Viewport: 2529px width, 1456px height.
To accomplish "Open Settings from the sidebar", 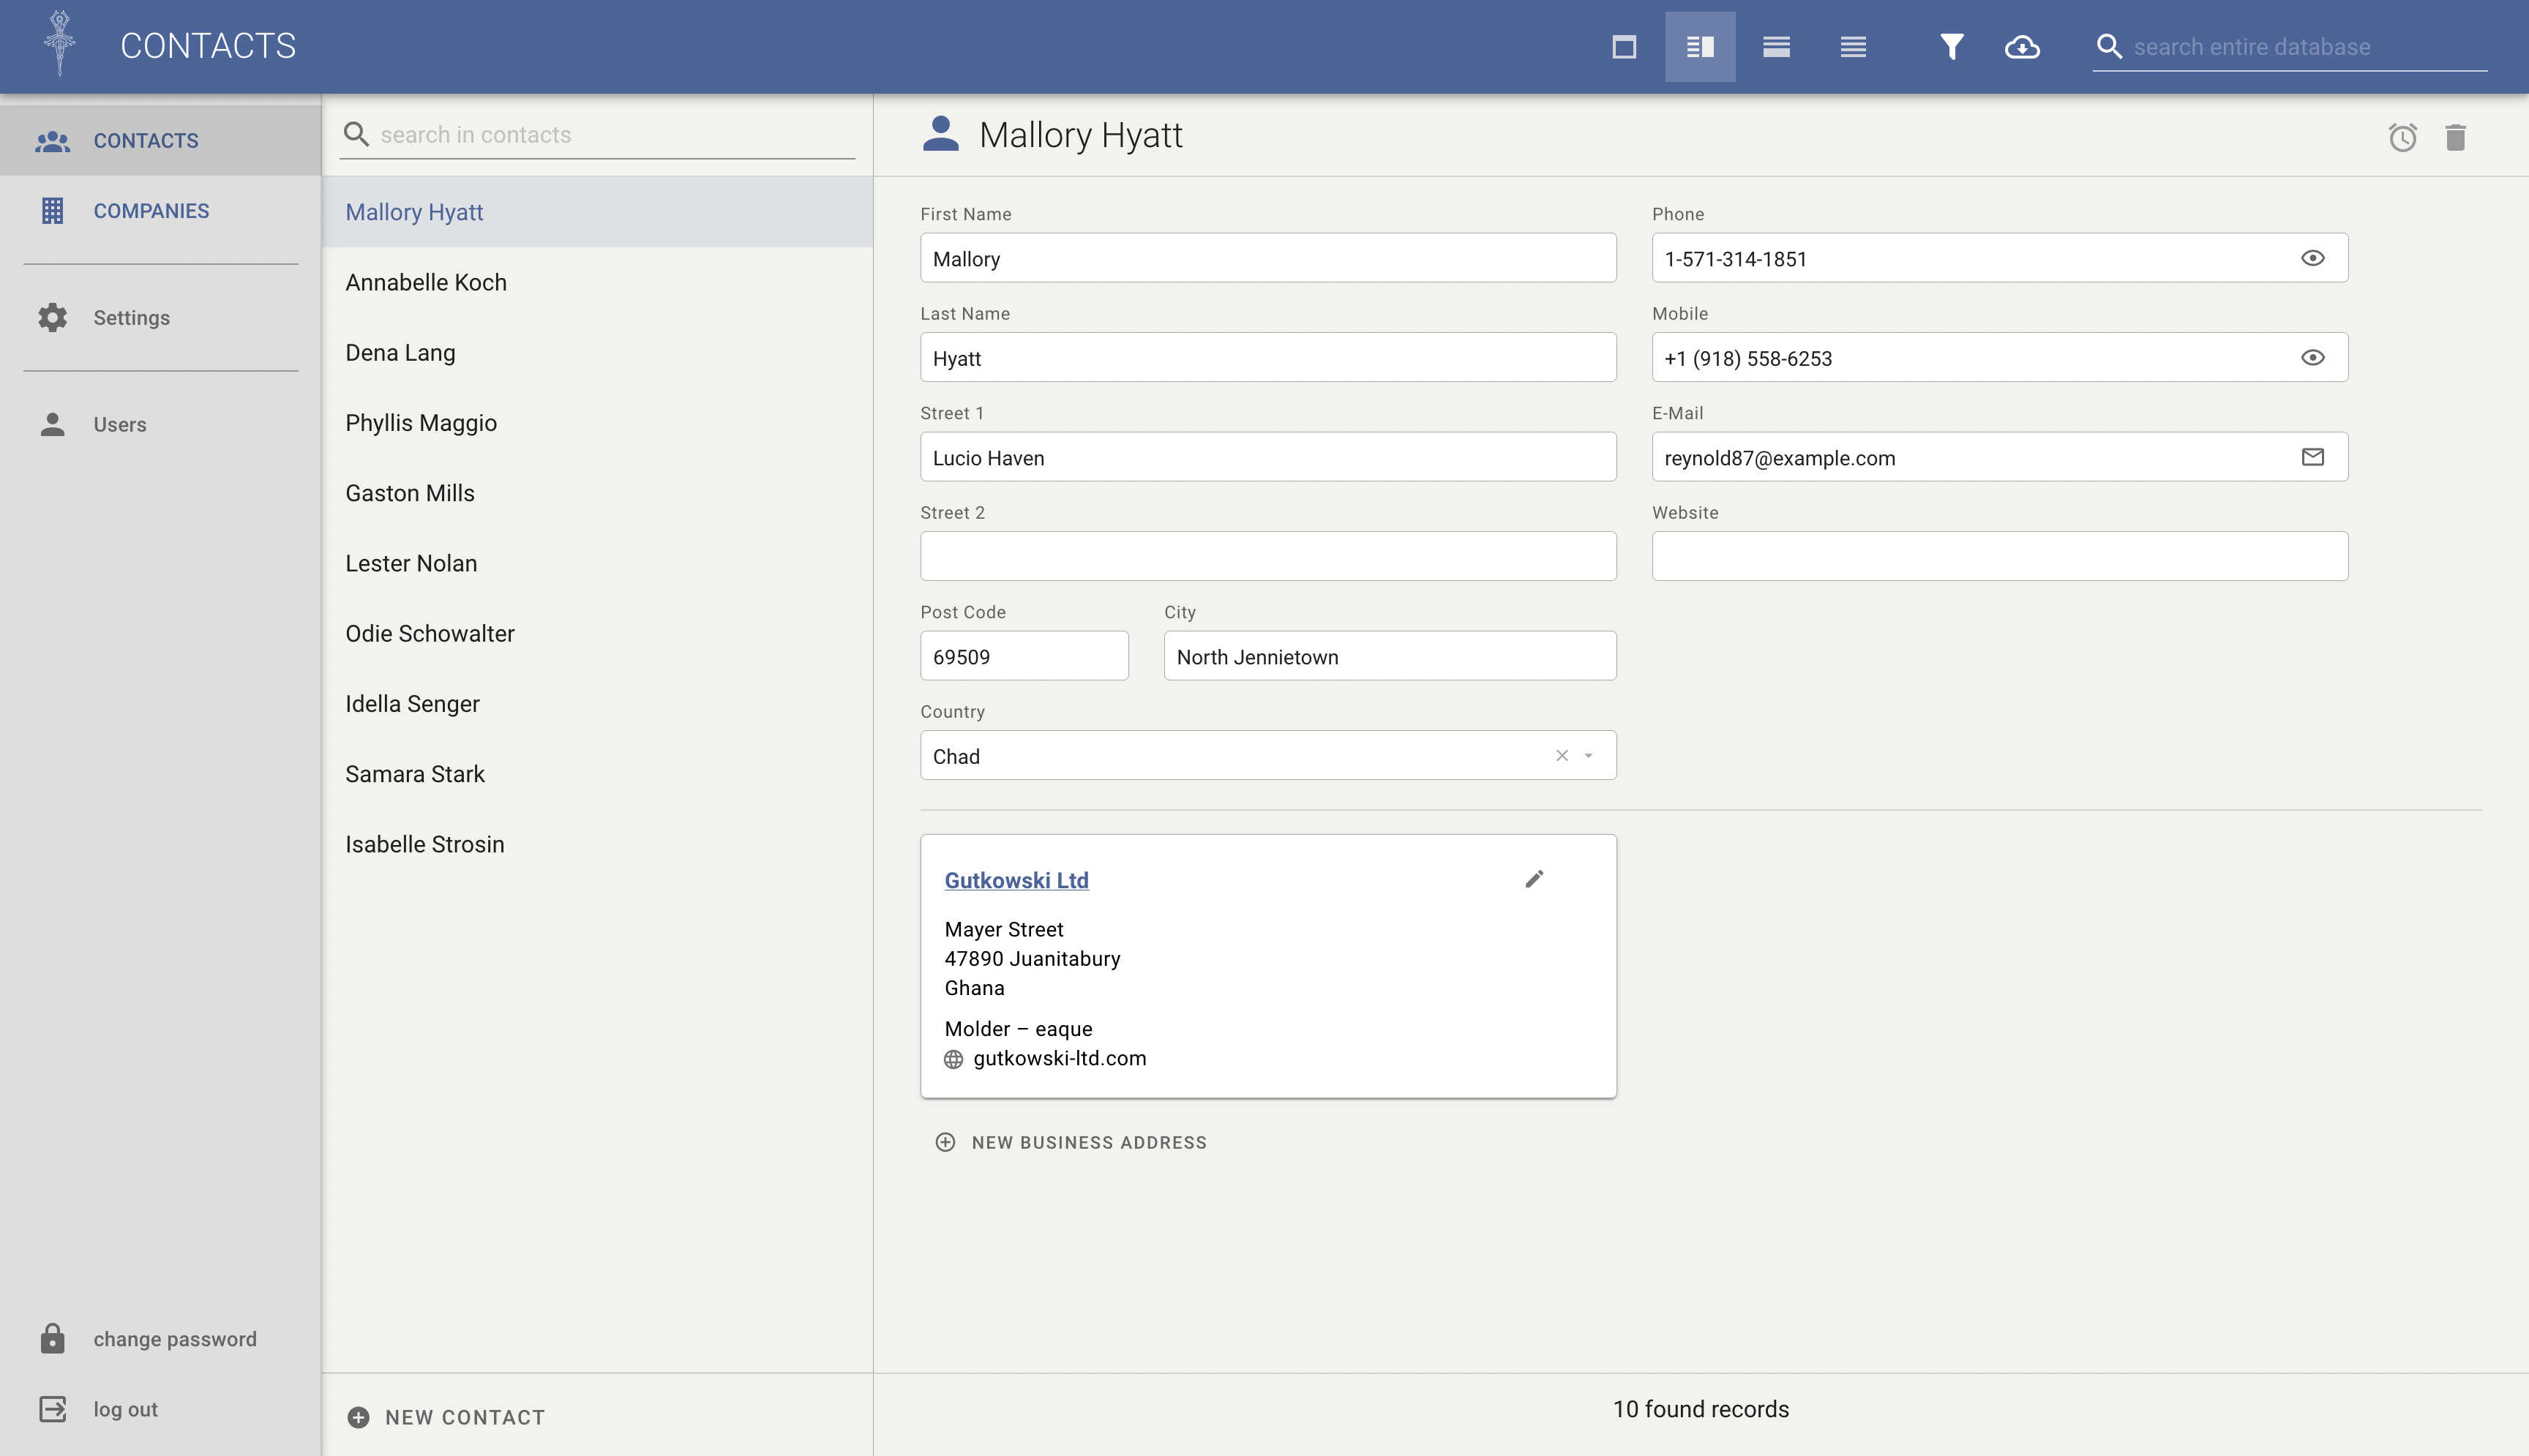I will [x=131, y=318].
